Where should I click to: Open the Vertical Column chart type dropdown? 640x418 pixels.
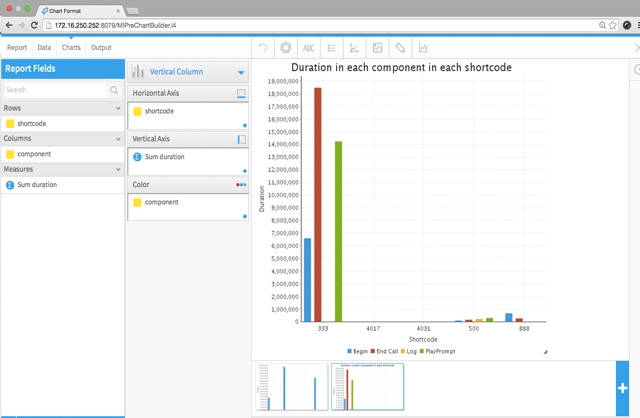[241, 72]
